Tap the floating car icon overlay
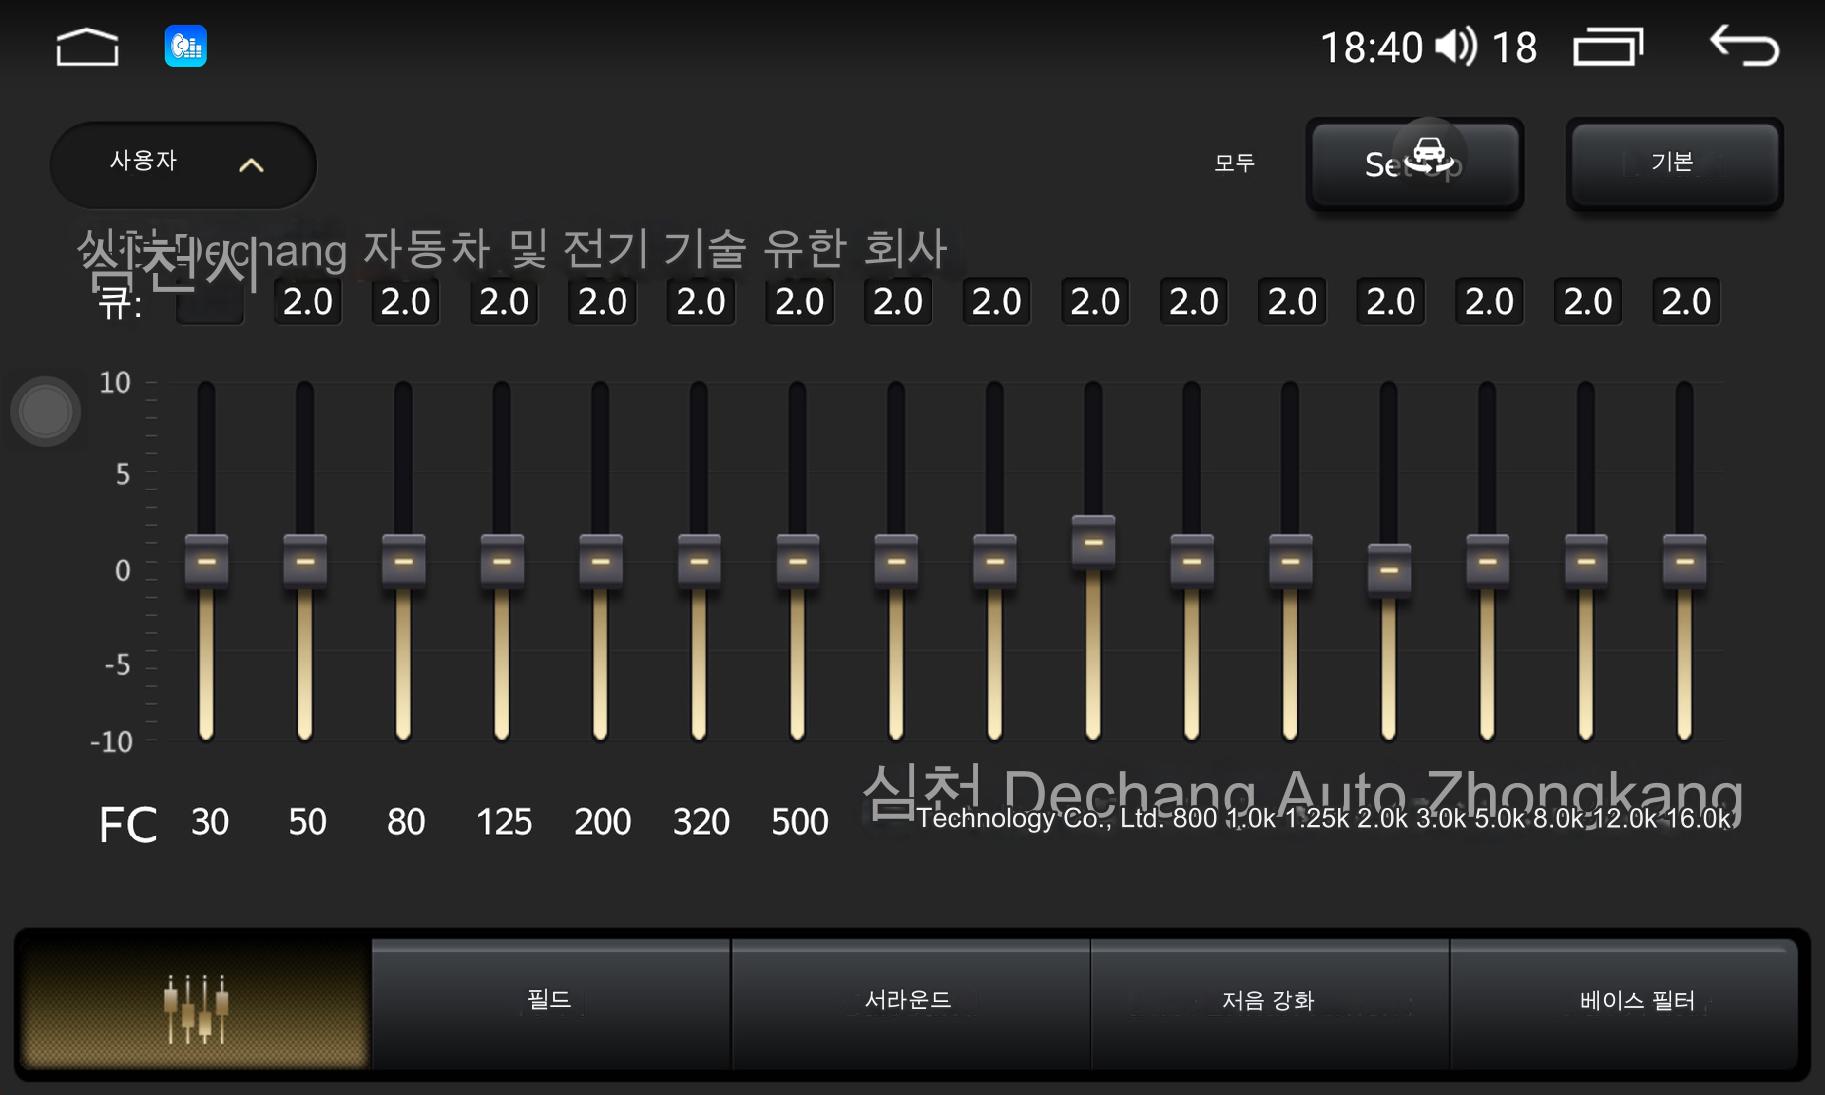This screenshot has width=1825, height=1095. pyautogui.click(x=1429, y=155)
